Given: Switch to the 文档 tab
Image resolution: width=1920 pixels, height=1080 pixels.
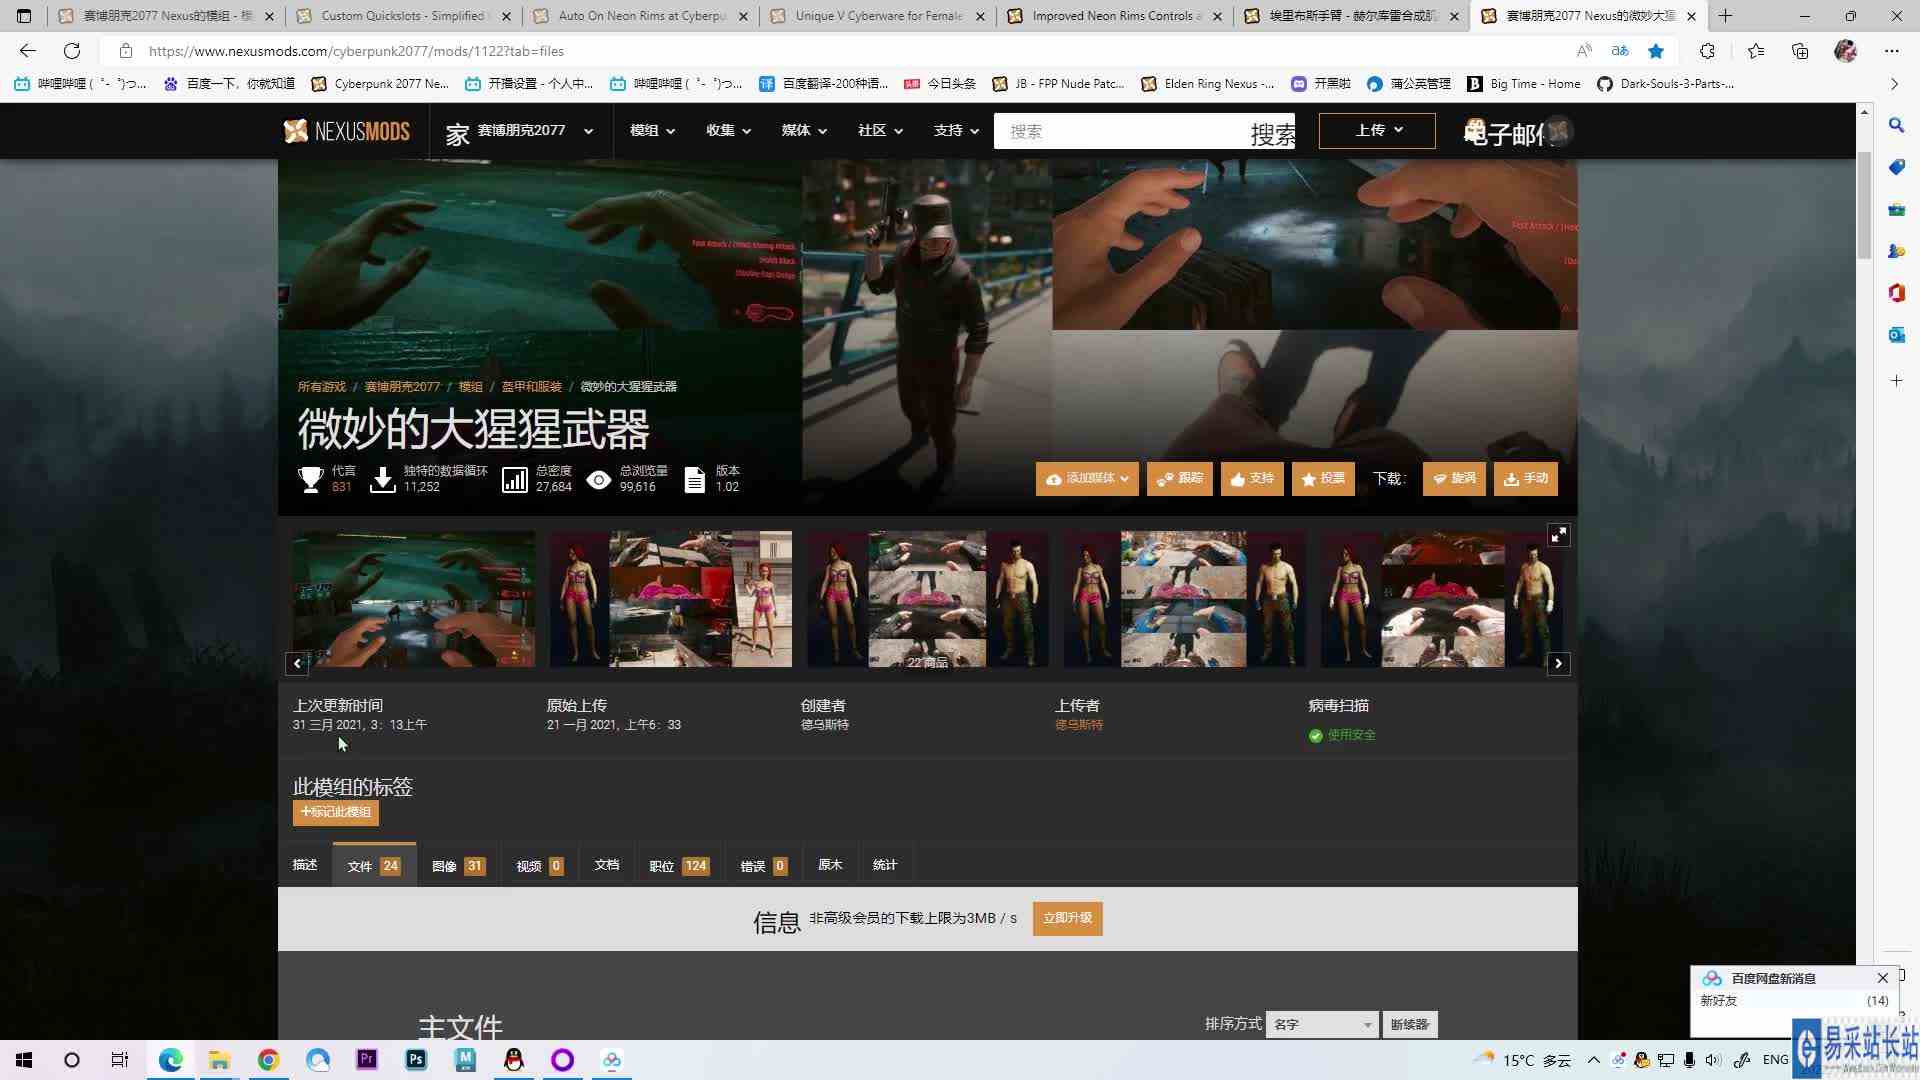Looking at the screenshot, I should point(607,866).
